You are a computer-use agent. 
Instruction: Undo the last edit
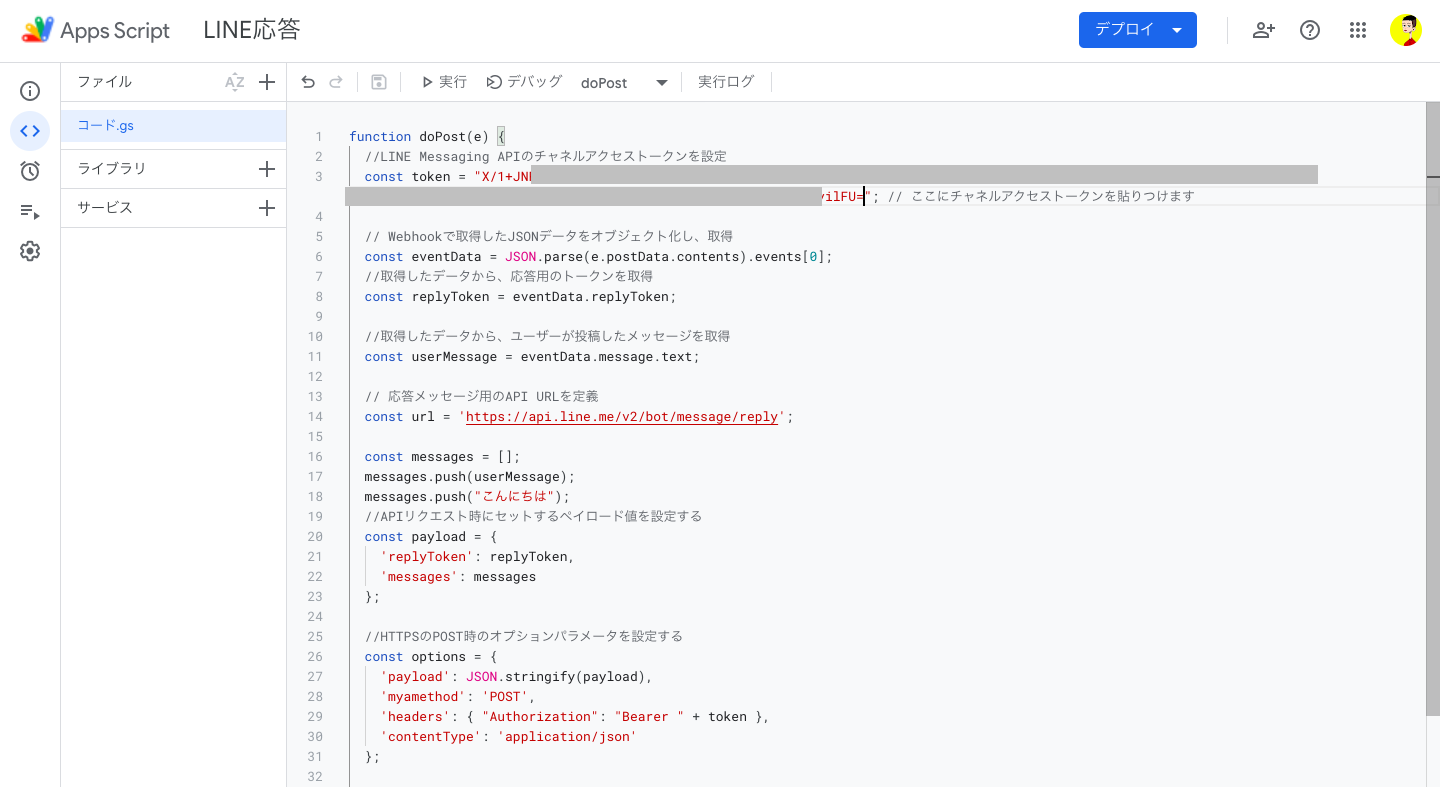[x=308, y=82]
